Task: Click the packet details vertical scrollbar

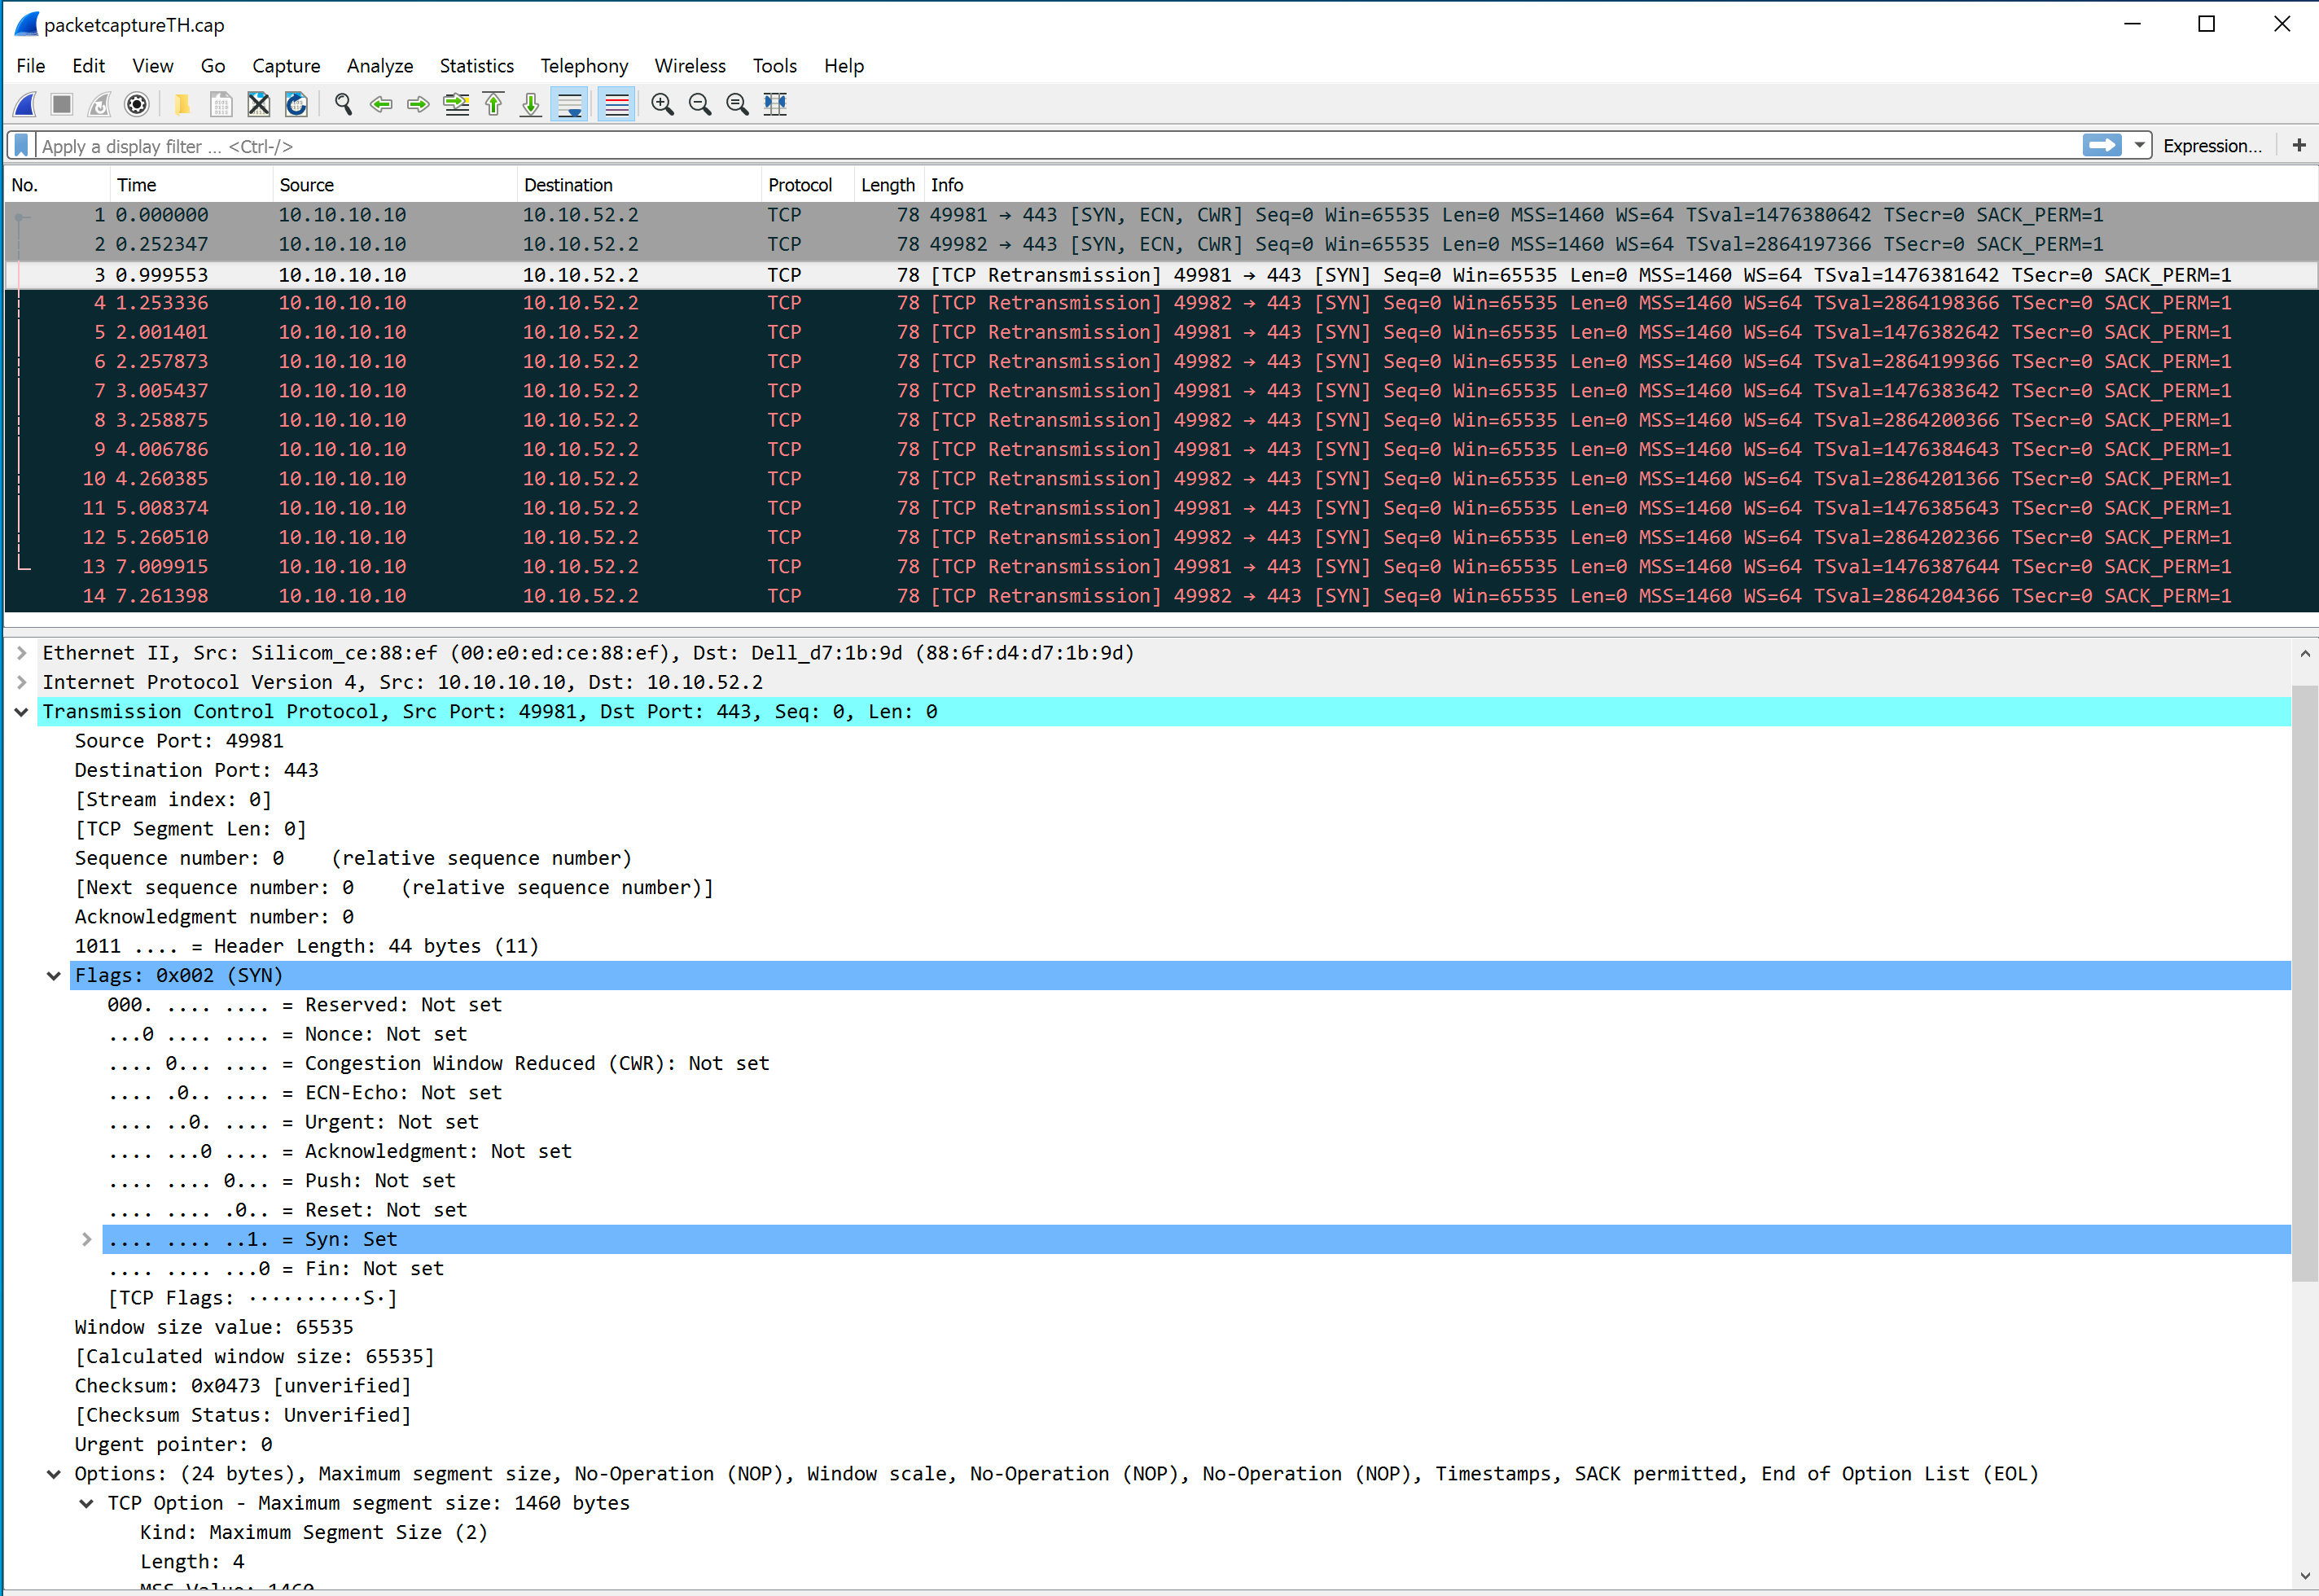Action: (x=2304, y=980)
